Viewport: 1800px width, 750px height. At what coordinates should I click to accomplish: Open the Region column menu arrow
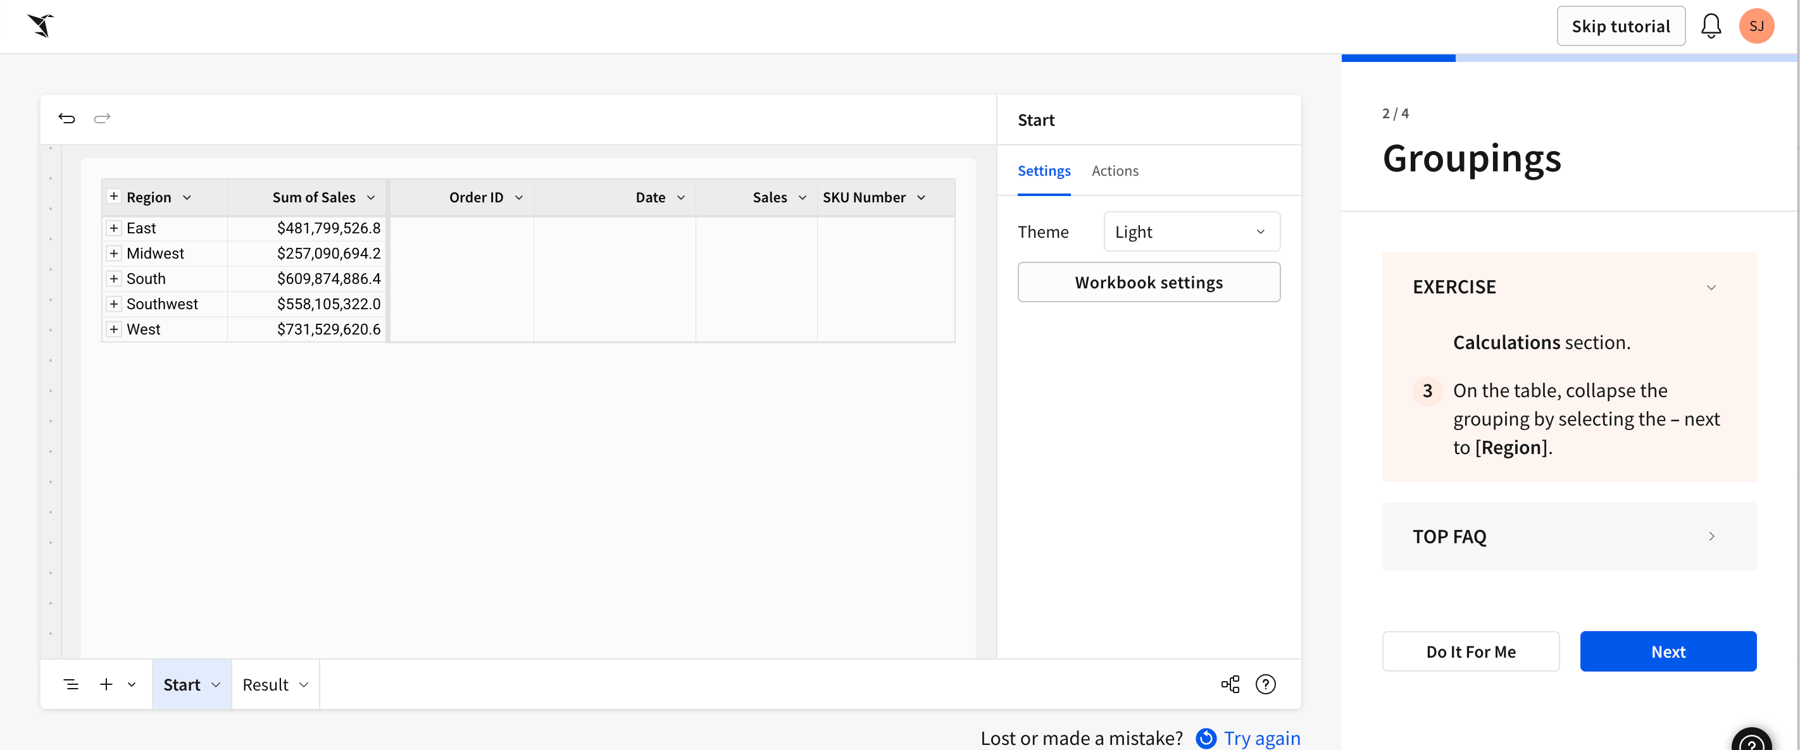187,198
